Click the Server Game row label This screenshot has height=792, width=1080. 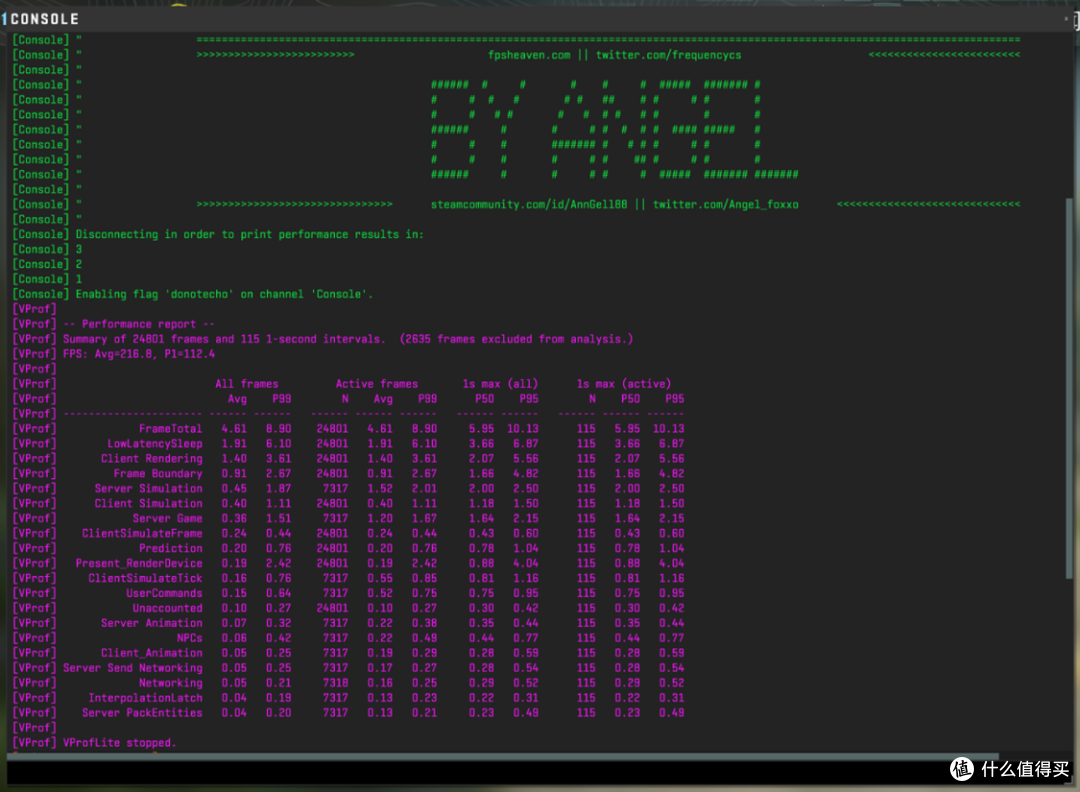click(167, 519)
